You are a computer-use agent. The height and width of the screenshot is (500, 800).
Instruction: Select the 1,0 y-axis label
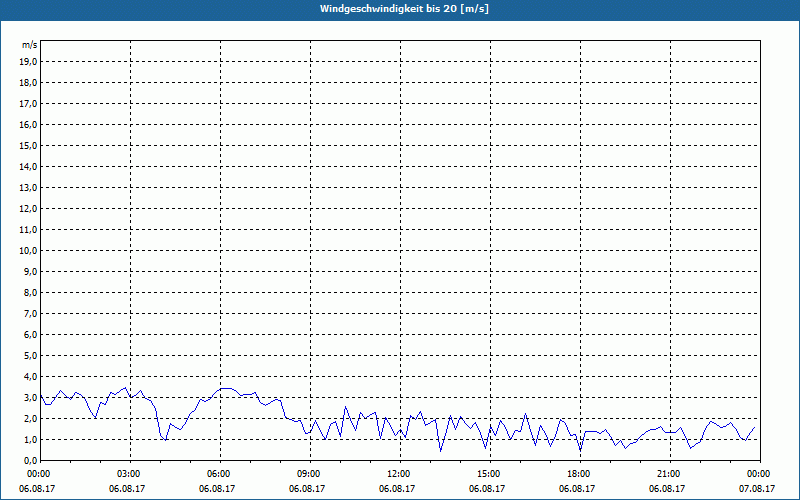pyautogui.click(x=30, y=439)
